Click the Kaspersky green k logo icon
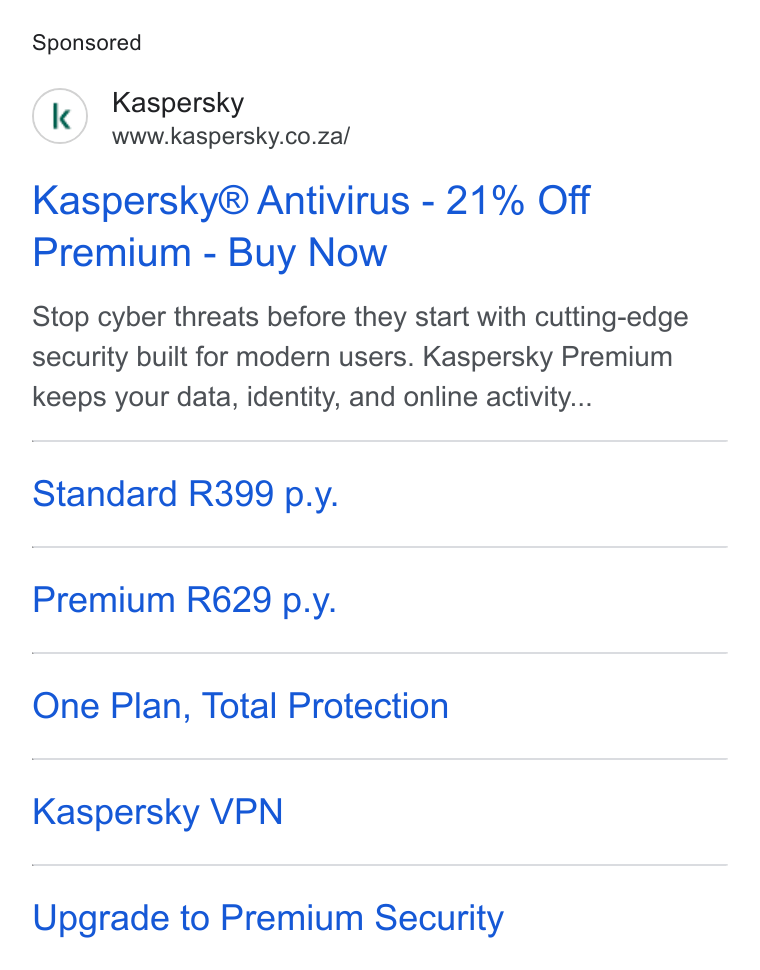 tap(60, 116)
